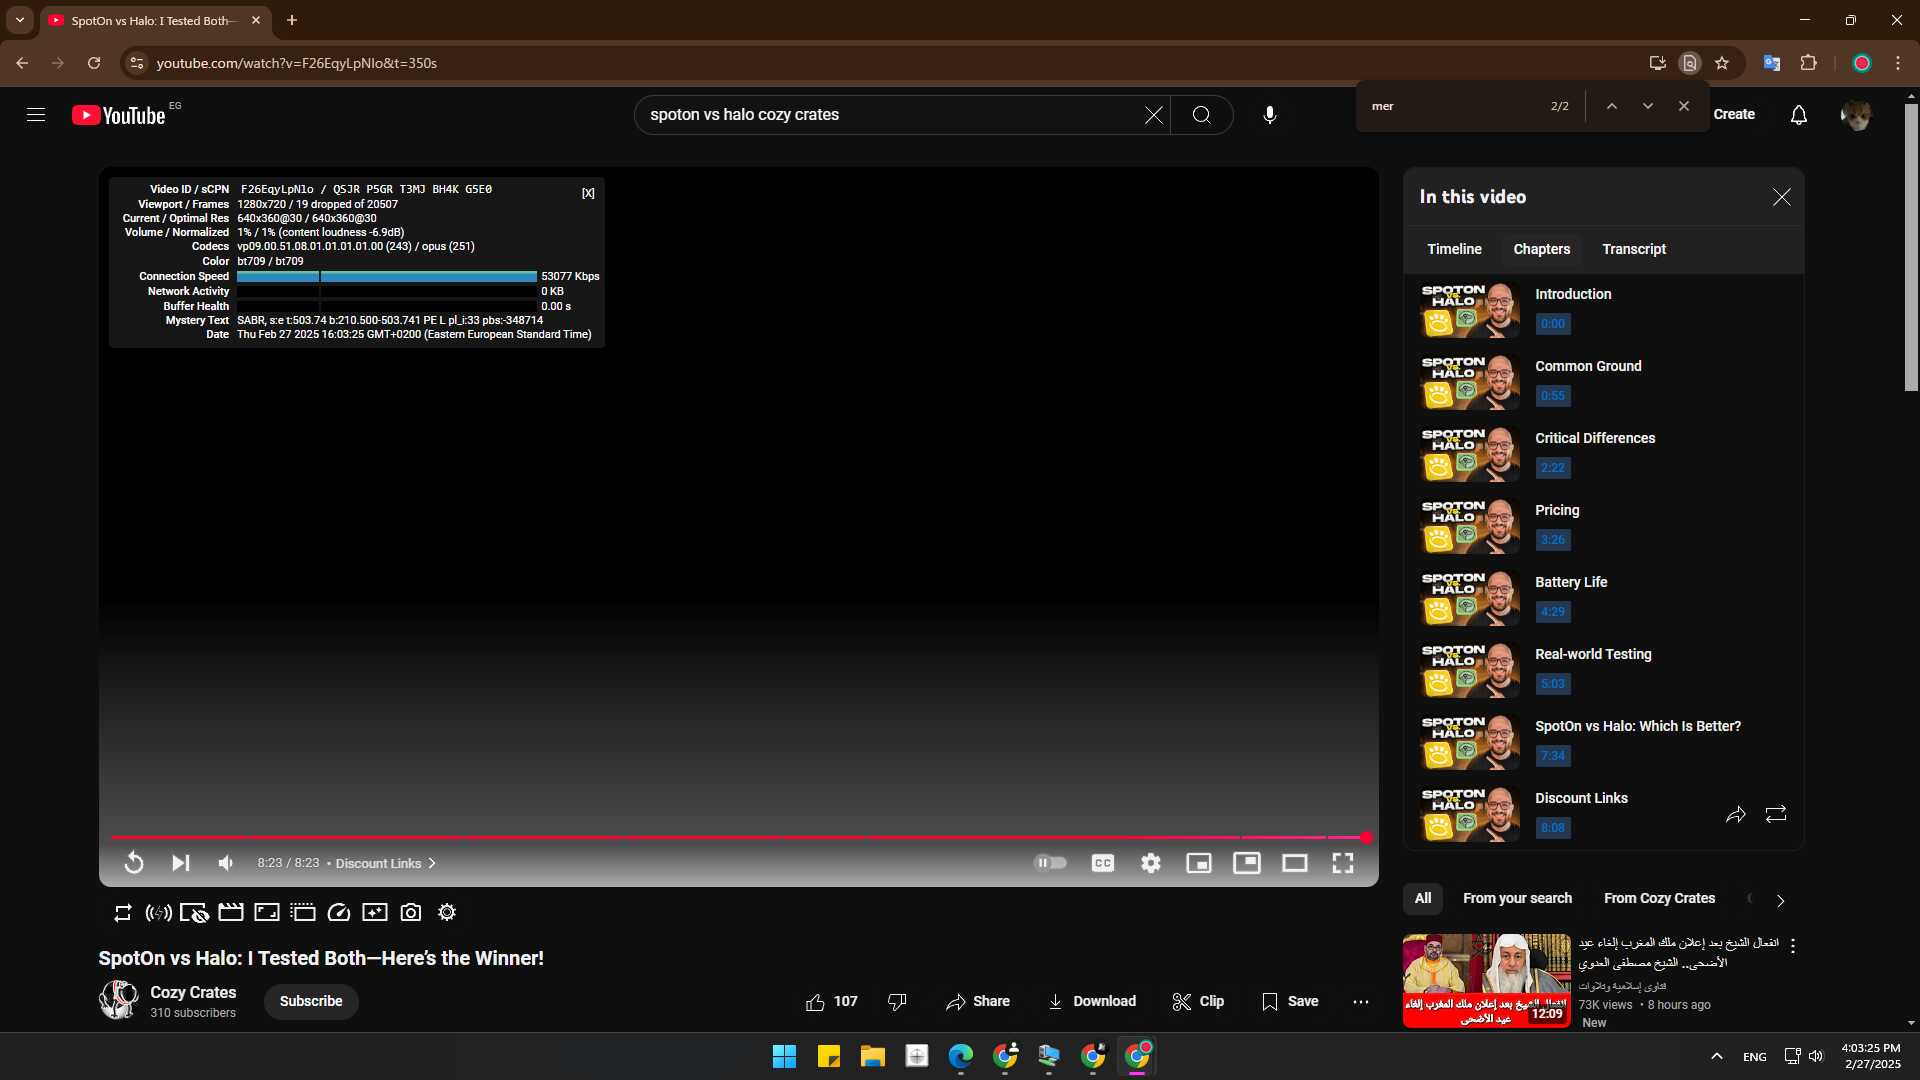The height and width of the screenshot is (1080, 1920).
Task: Replay the video
Action: [x=134, y=863]
